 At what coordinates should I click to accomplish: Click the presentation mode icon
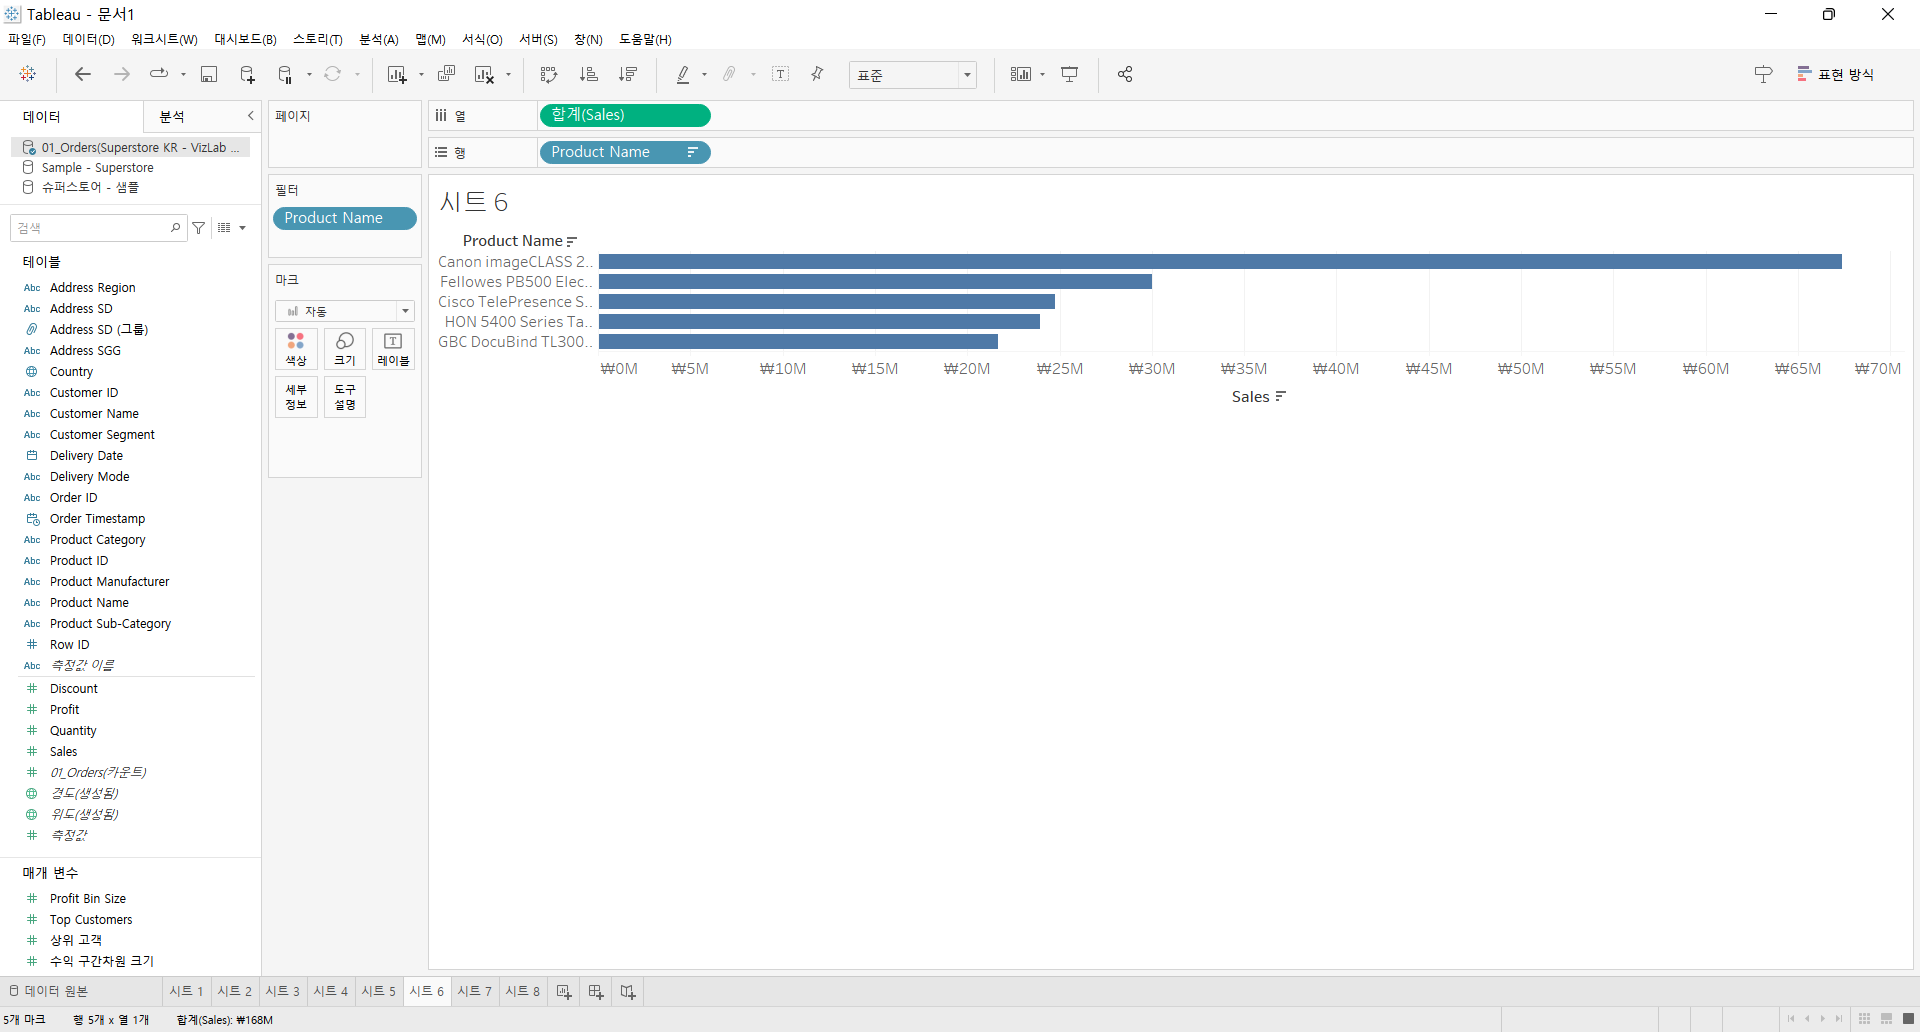pyautogui.click(x=1069, y=74)
